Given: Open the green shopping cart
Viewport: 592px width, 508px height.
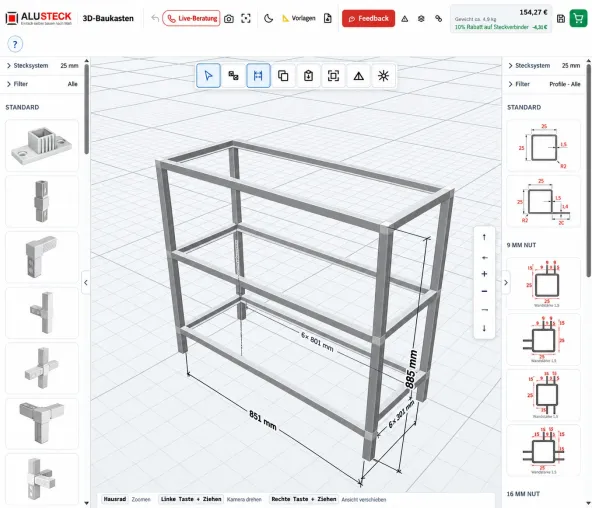Looking at the screenshot, I should click(x=578, y=18).
